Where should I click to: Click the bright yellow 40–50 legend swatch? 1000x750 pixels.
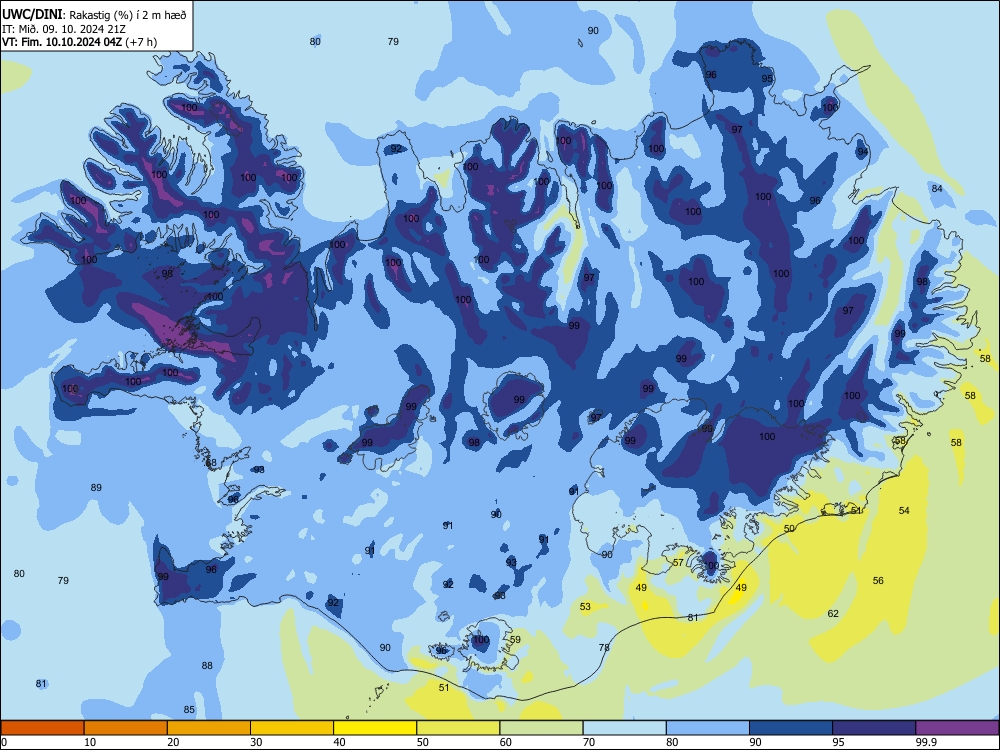[375, 728]
